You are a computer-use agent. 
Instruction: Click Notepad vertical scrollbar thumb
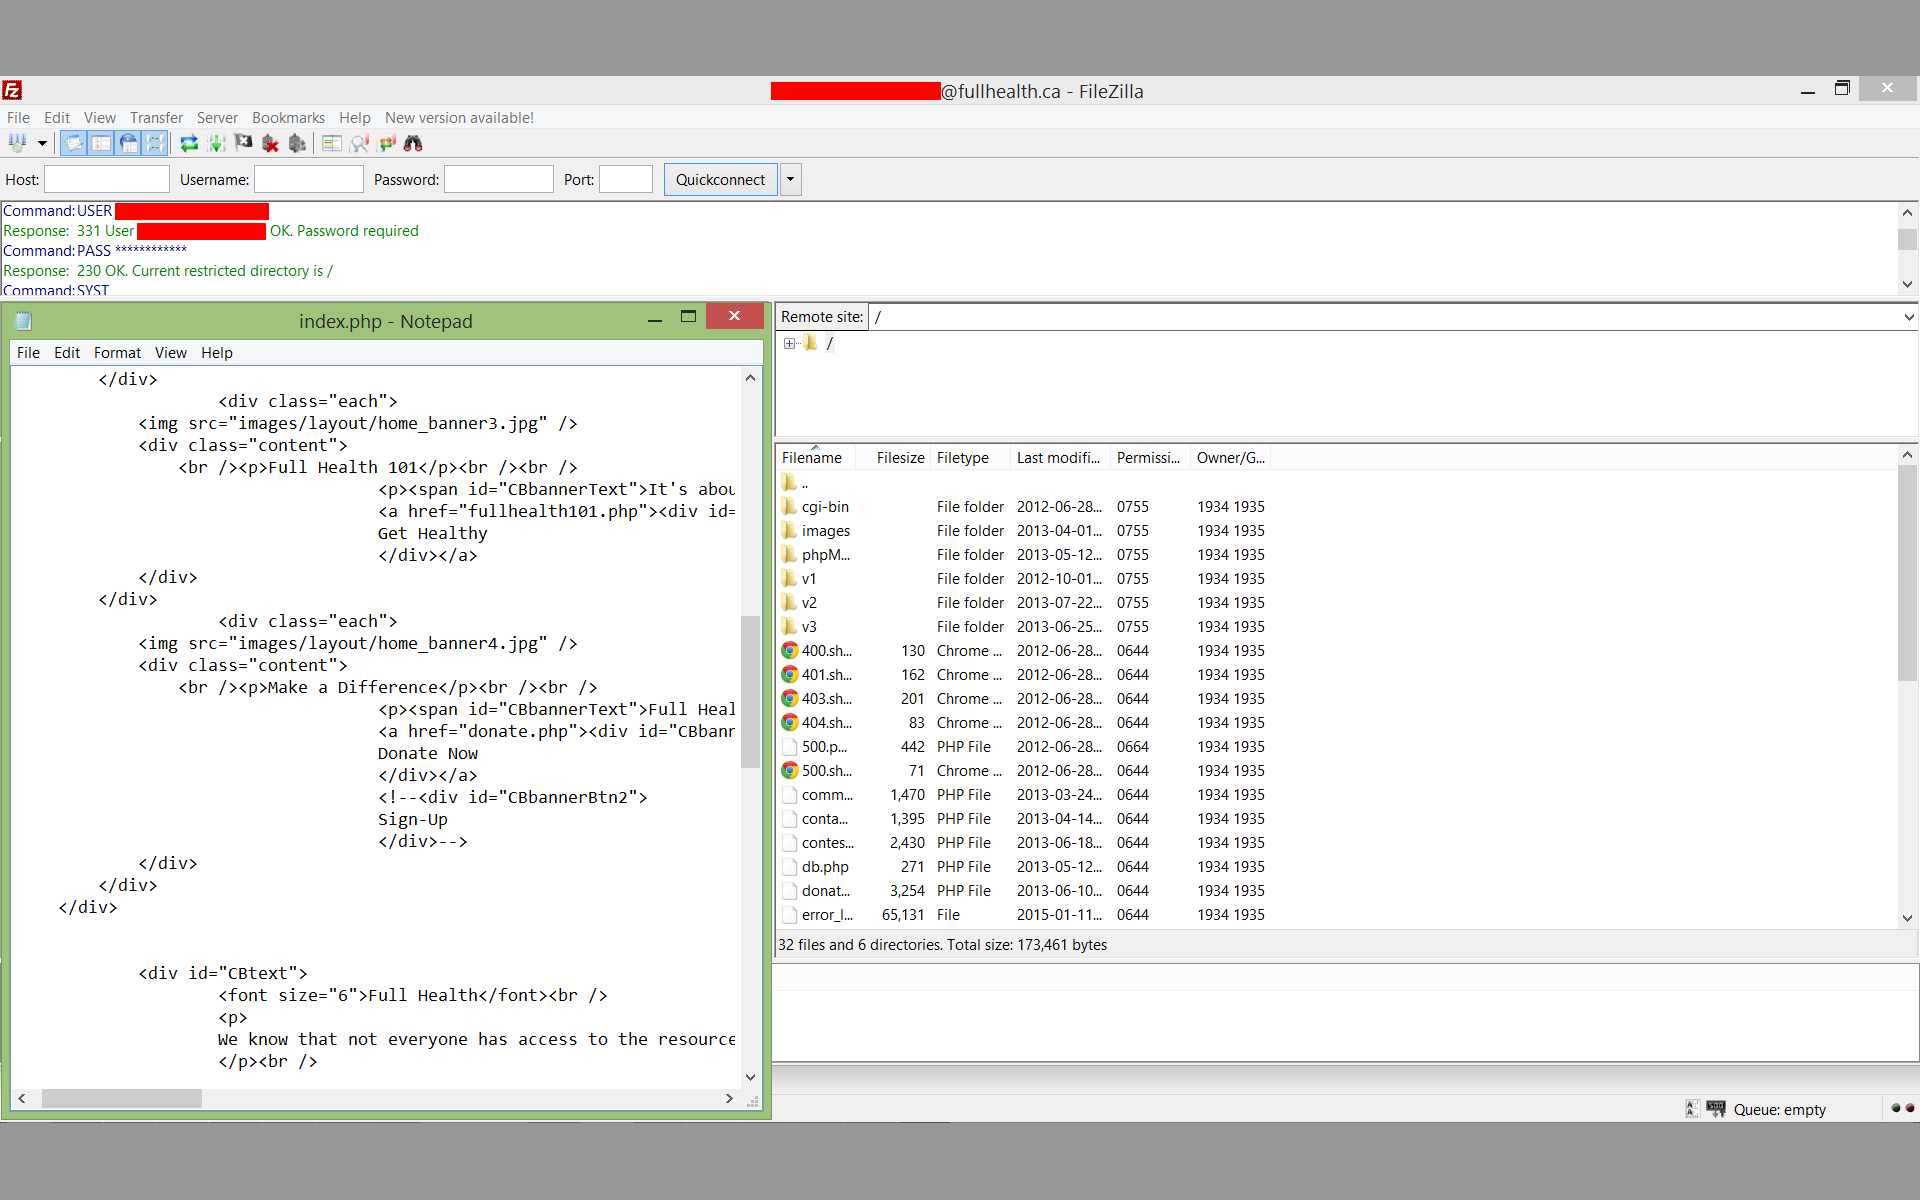pyautogui.click(x=750, y=691)
